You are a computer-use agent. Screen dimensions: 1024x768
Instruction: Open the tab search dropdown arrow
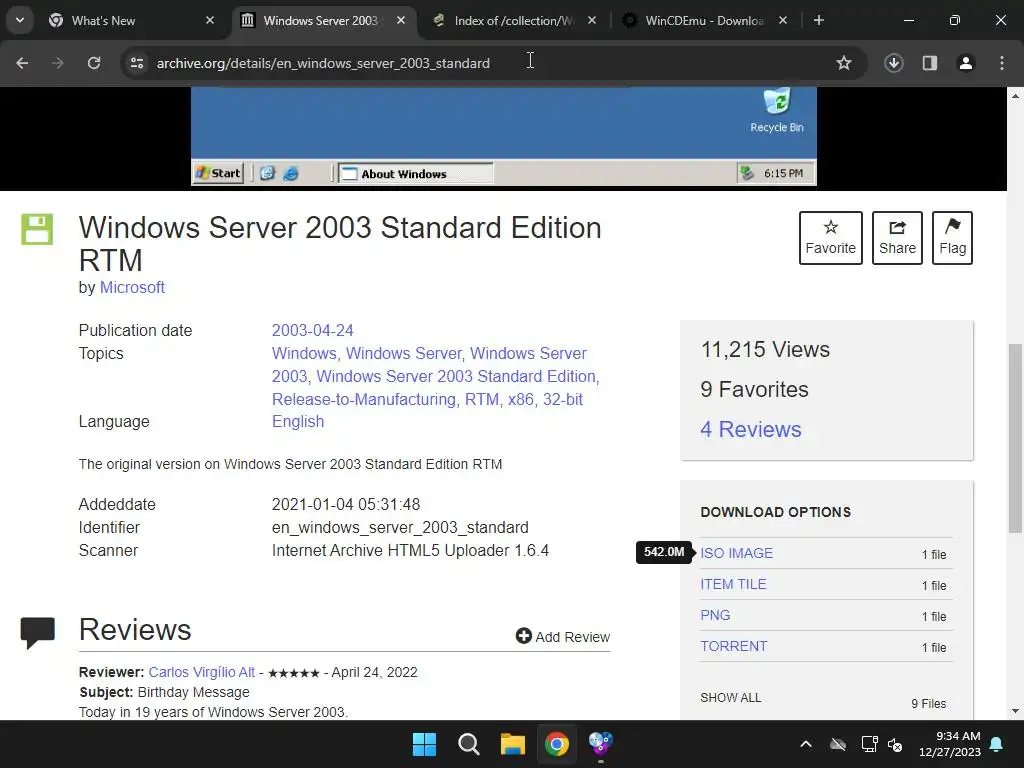[20, 20]
